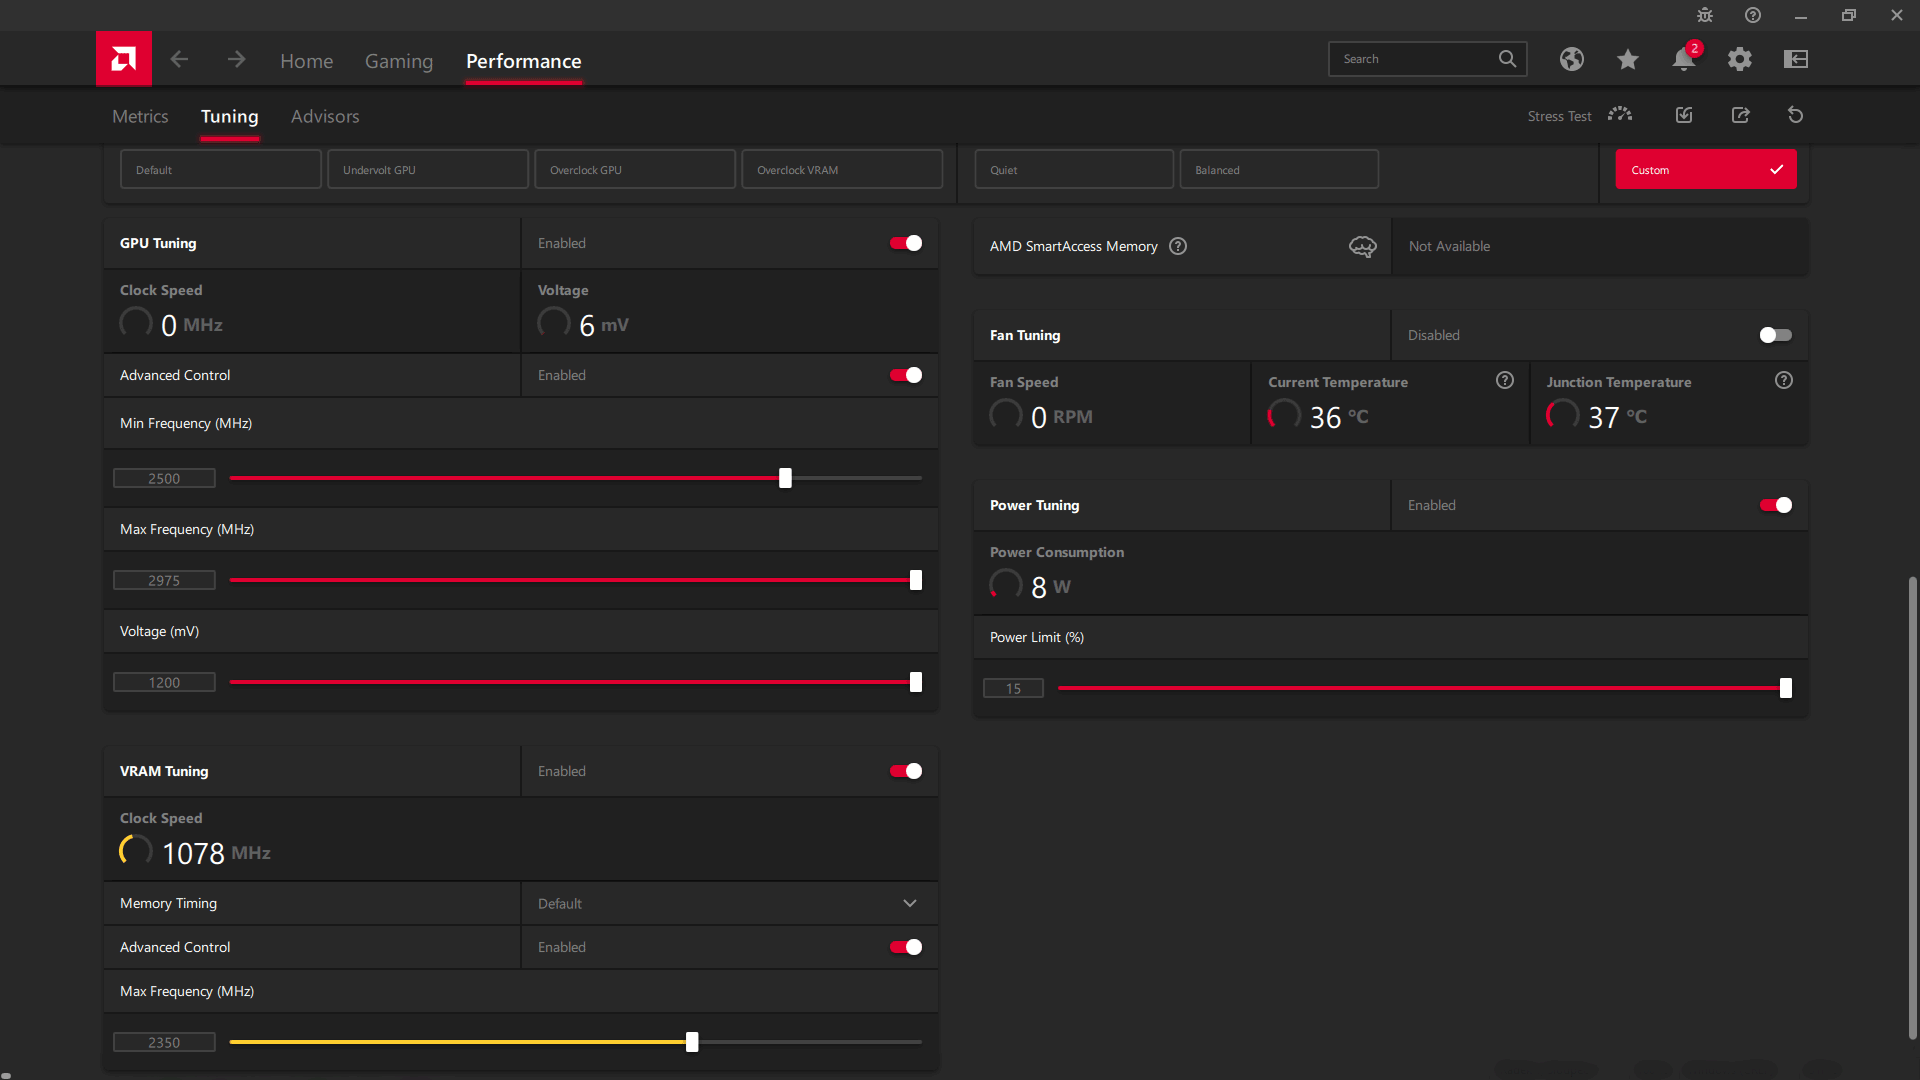This screenshot has width=1920, height=1080.
Task: Open help question mark icon in title bar
Action: pyautogui.click(x=1753, y=15)
